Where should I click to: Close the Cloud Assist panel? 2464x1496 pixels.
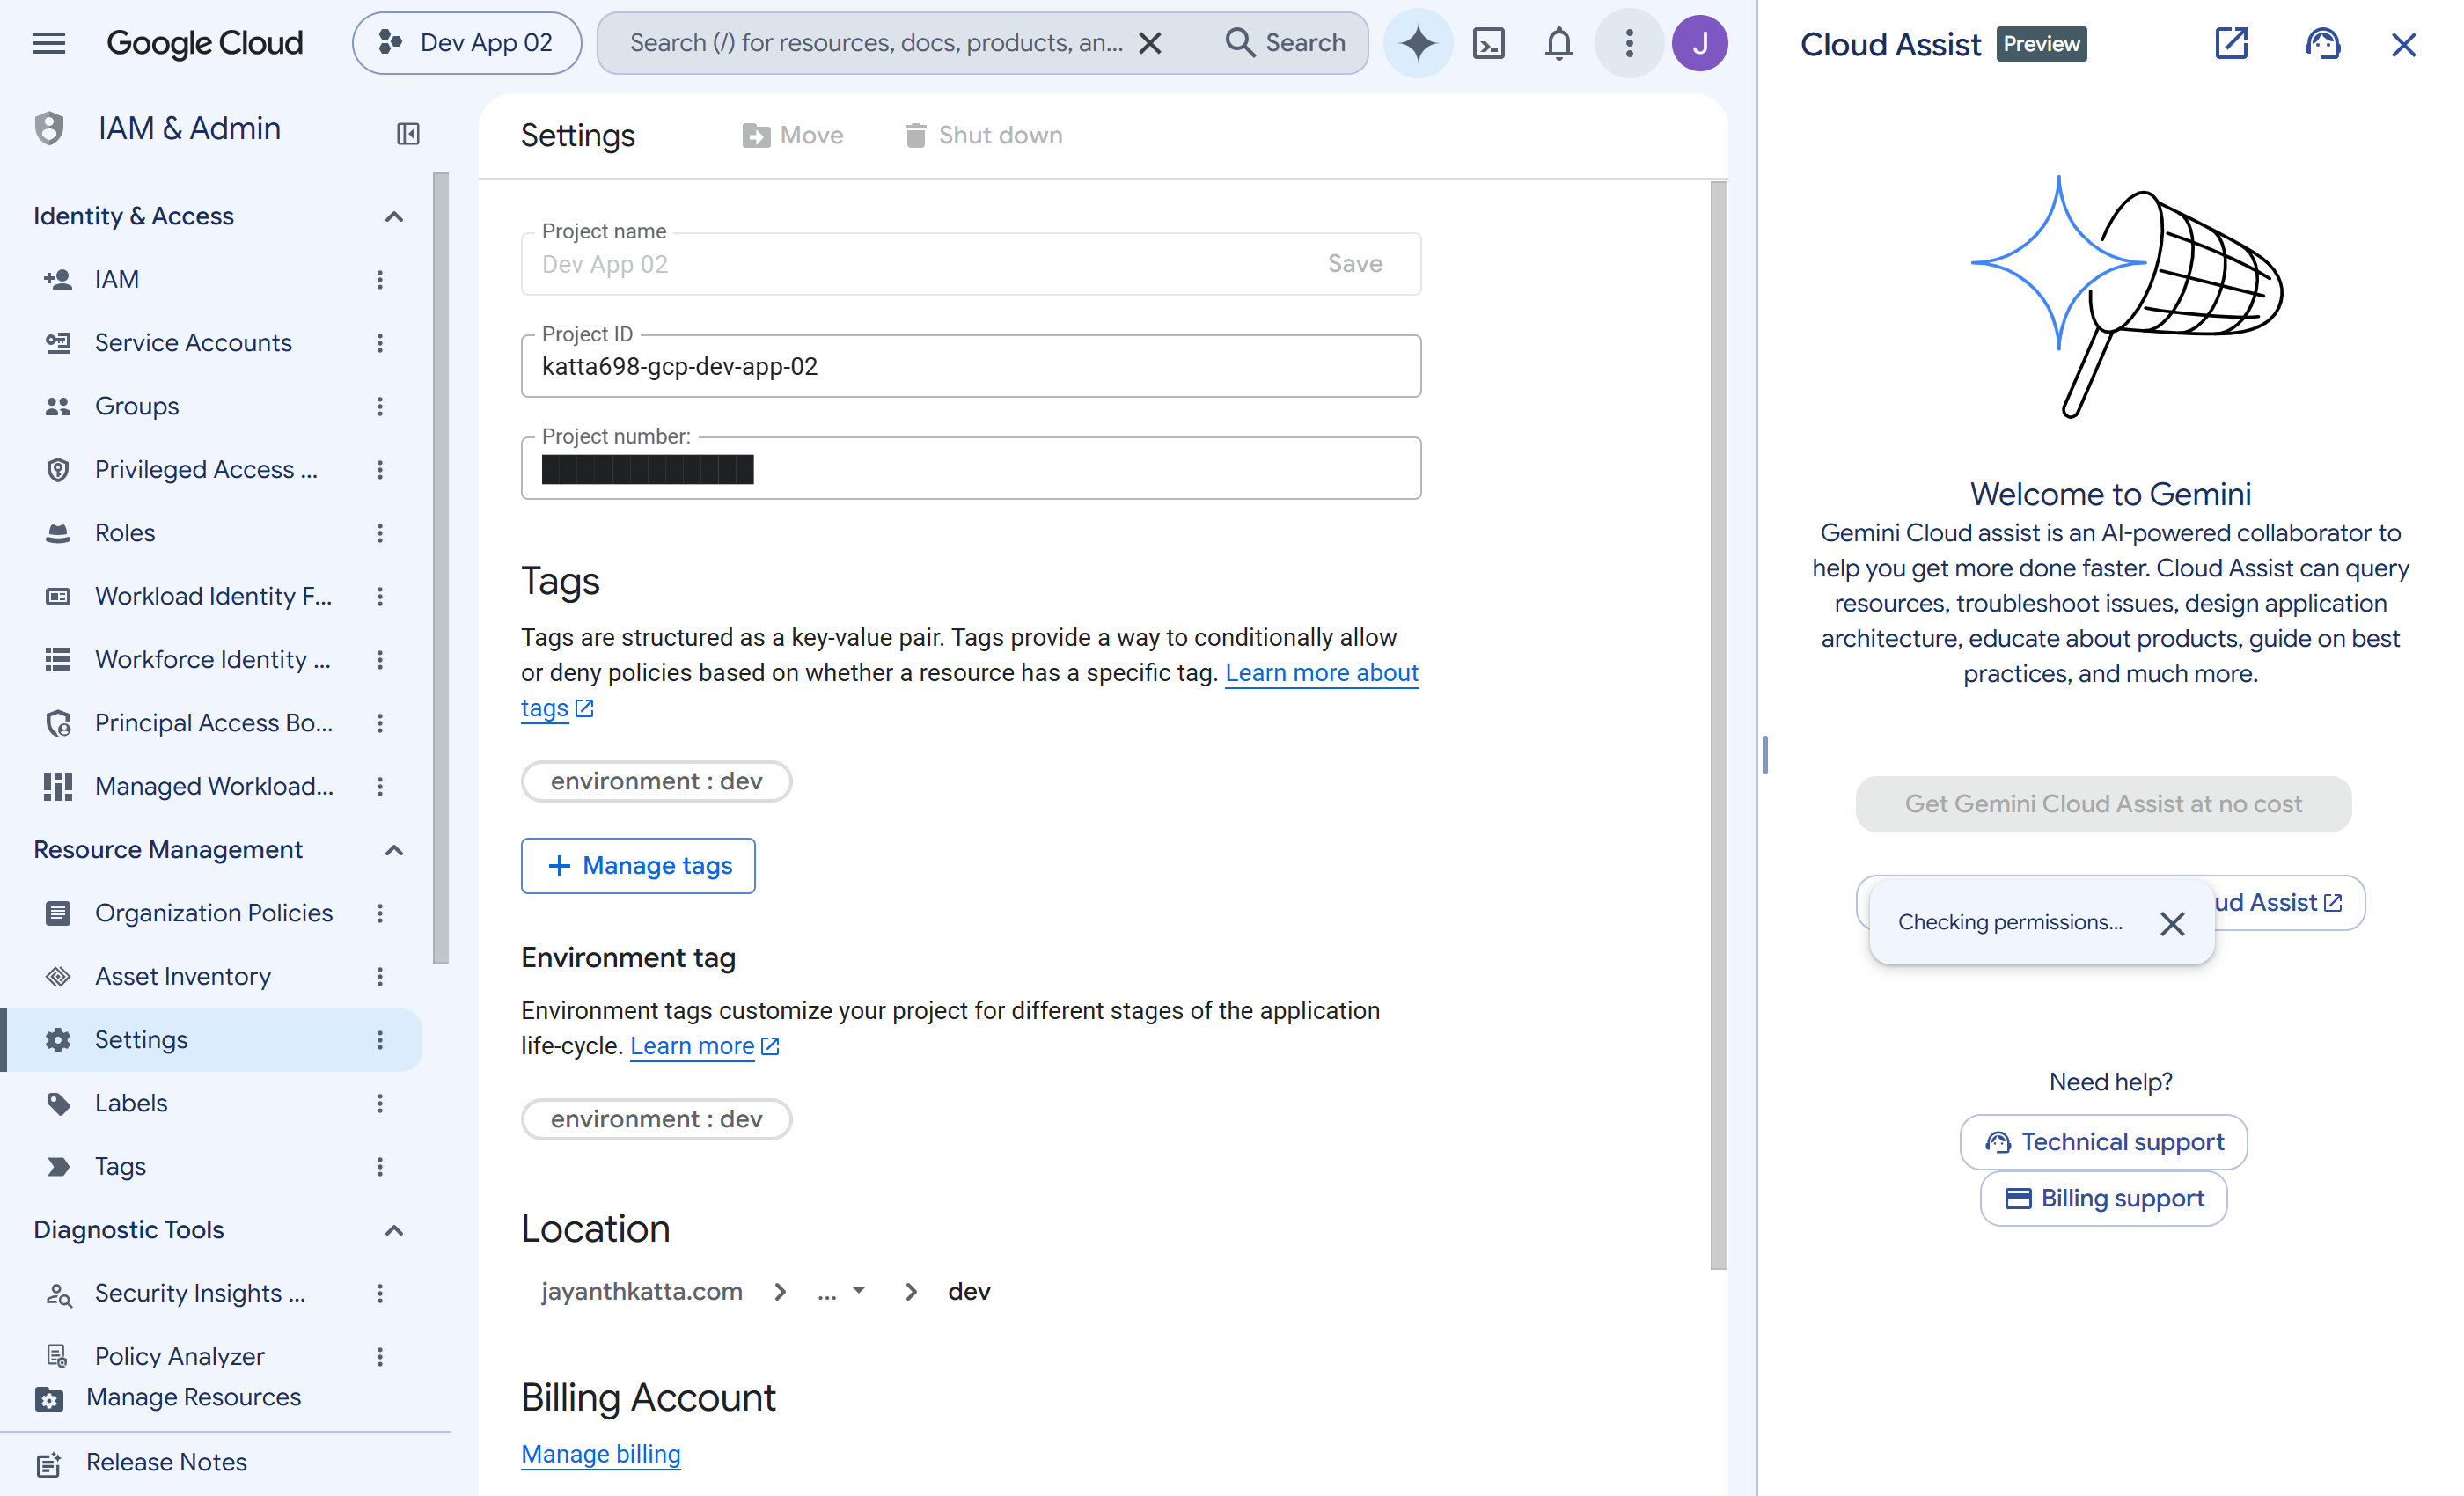[2403, 44]
